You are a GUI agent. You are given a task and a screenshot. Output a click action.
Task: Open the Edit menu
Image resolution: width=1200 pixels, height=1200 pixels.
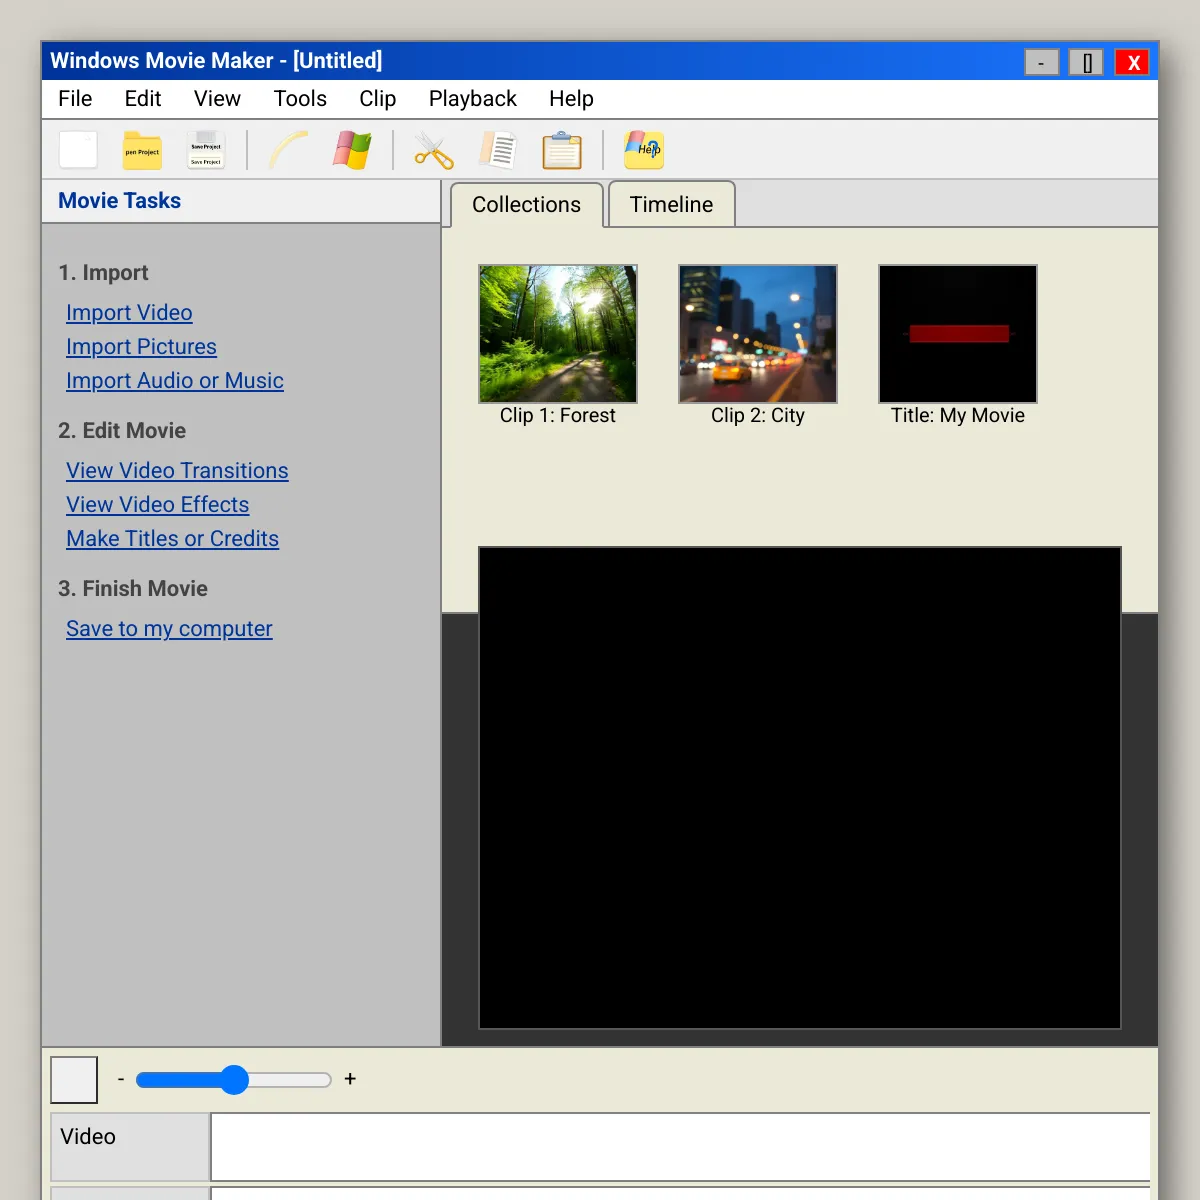pos(143,99)
